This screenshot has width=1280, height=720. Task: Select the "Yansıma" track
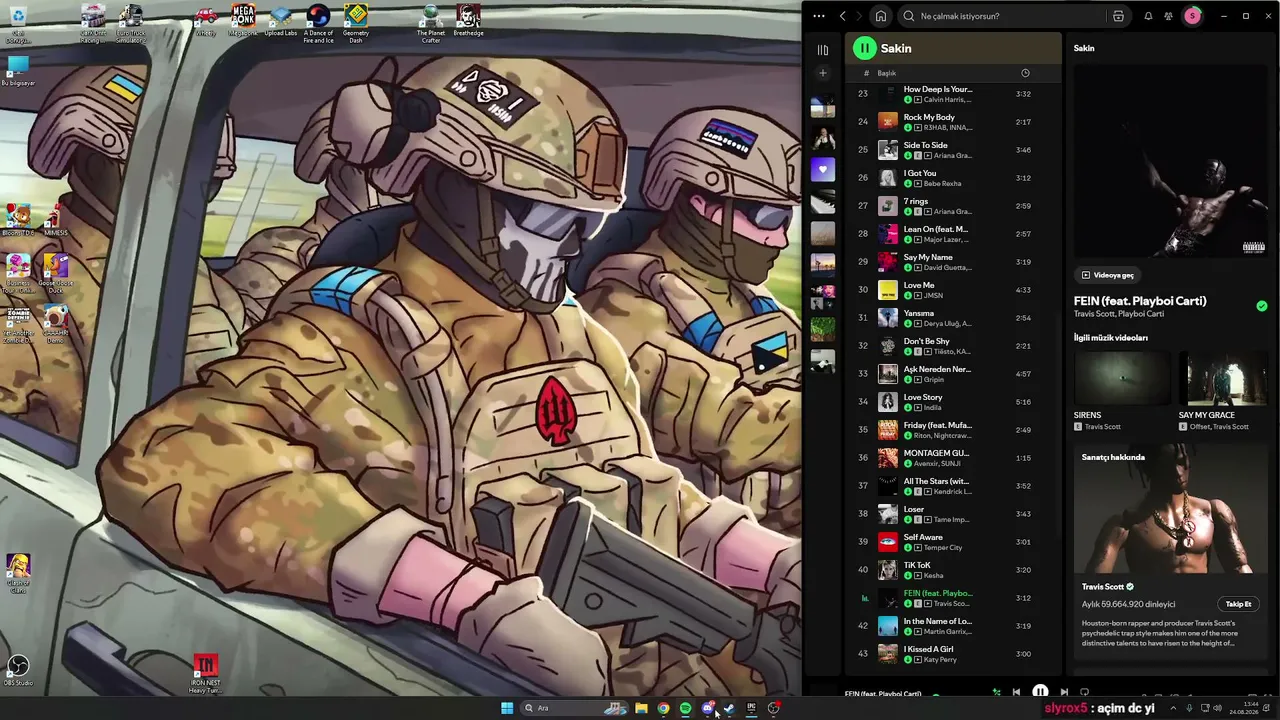(x=953, y=318)
